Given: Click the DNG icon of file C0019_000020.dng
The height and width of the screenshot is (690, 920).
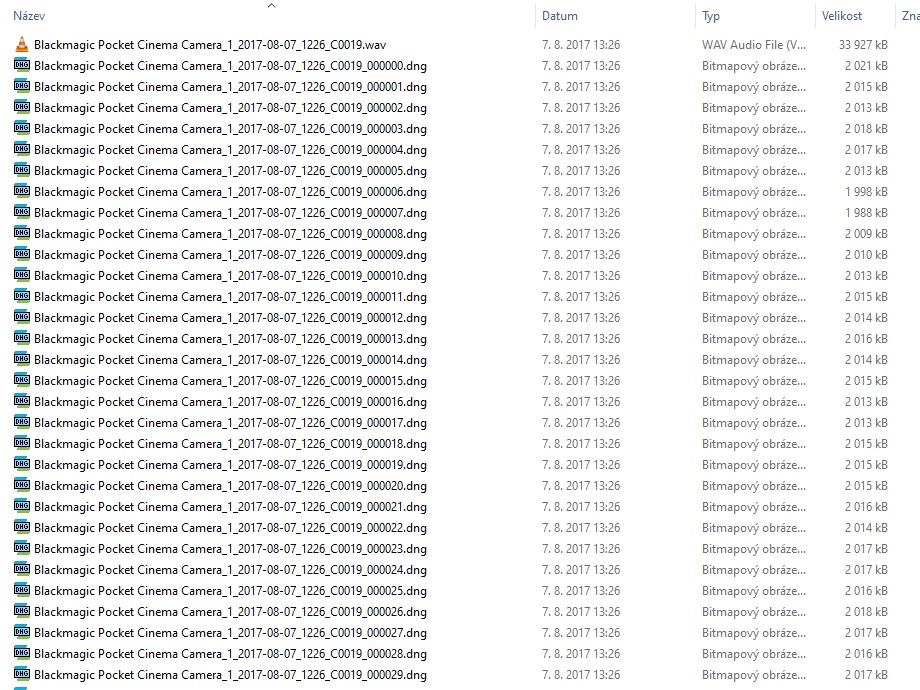Looking at the screenshot, I should (x=22, y=486).
